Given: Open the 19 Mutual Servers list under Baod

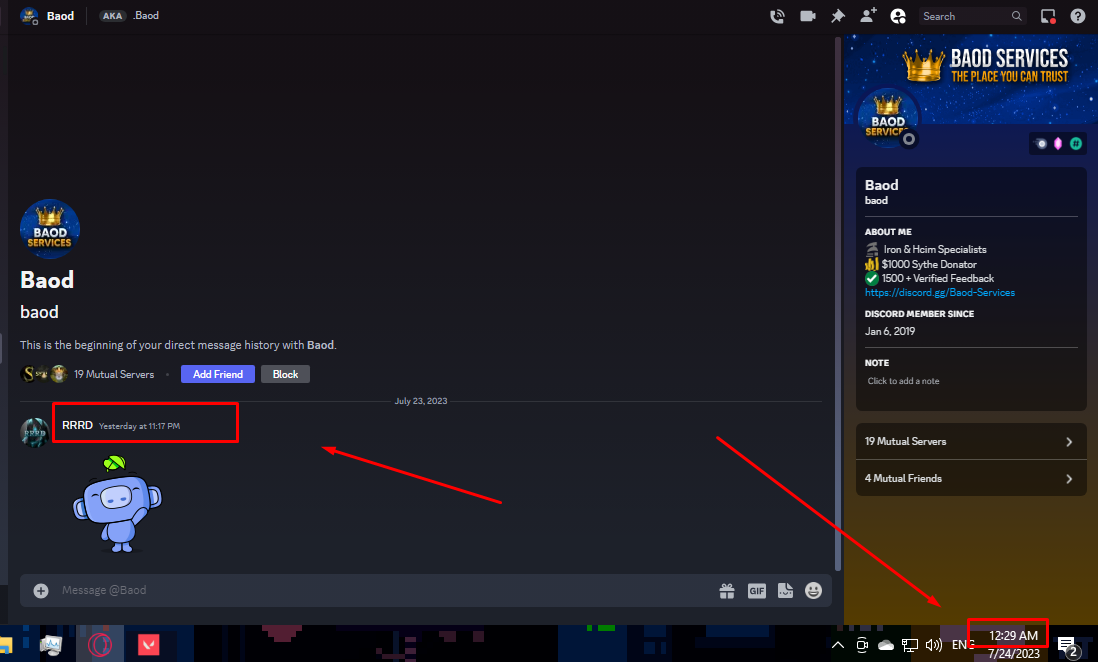Looking at the screenshot, I should pyautogui.click(x=114, y=374).
